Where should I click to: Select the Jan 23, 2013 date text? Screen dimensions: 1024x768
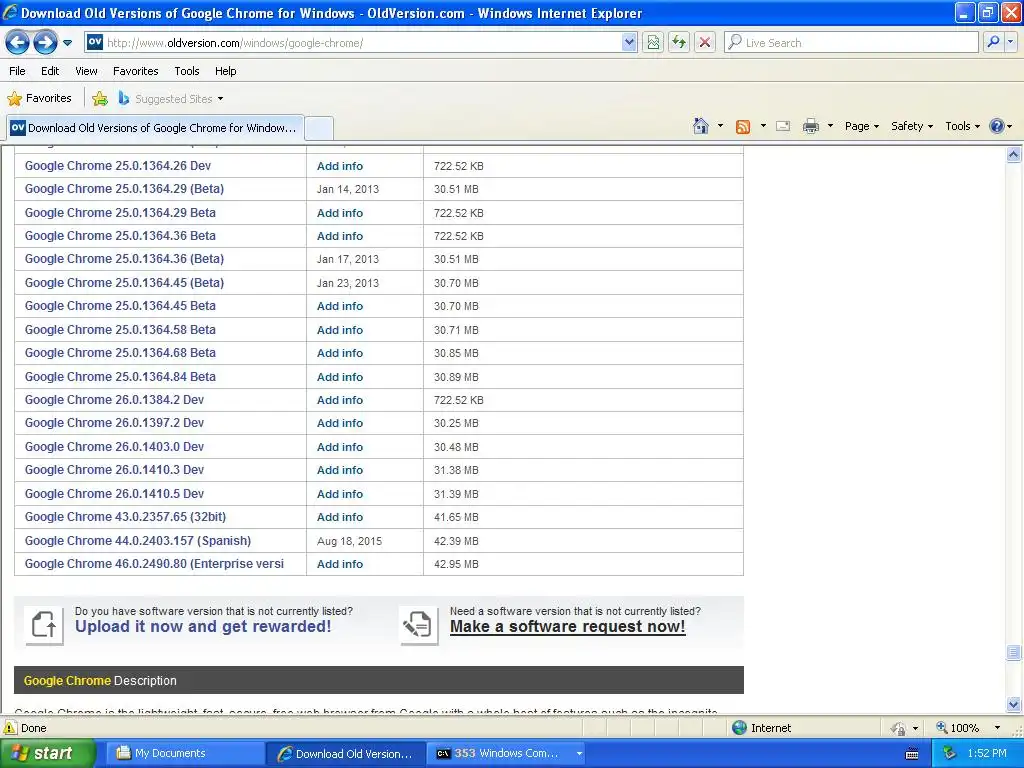point(347,283)
